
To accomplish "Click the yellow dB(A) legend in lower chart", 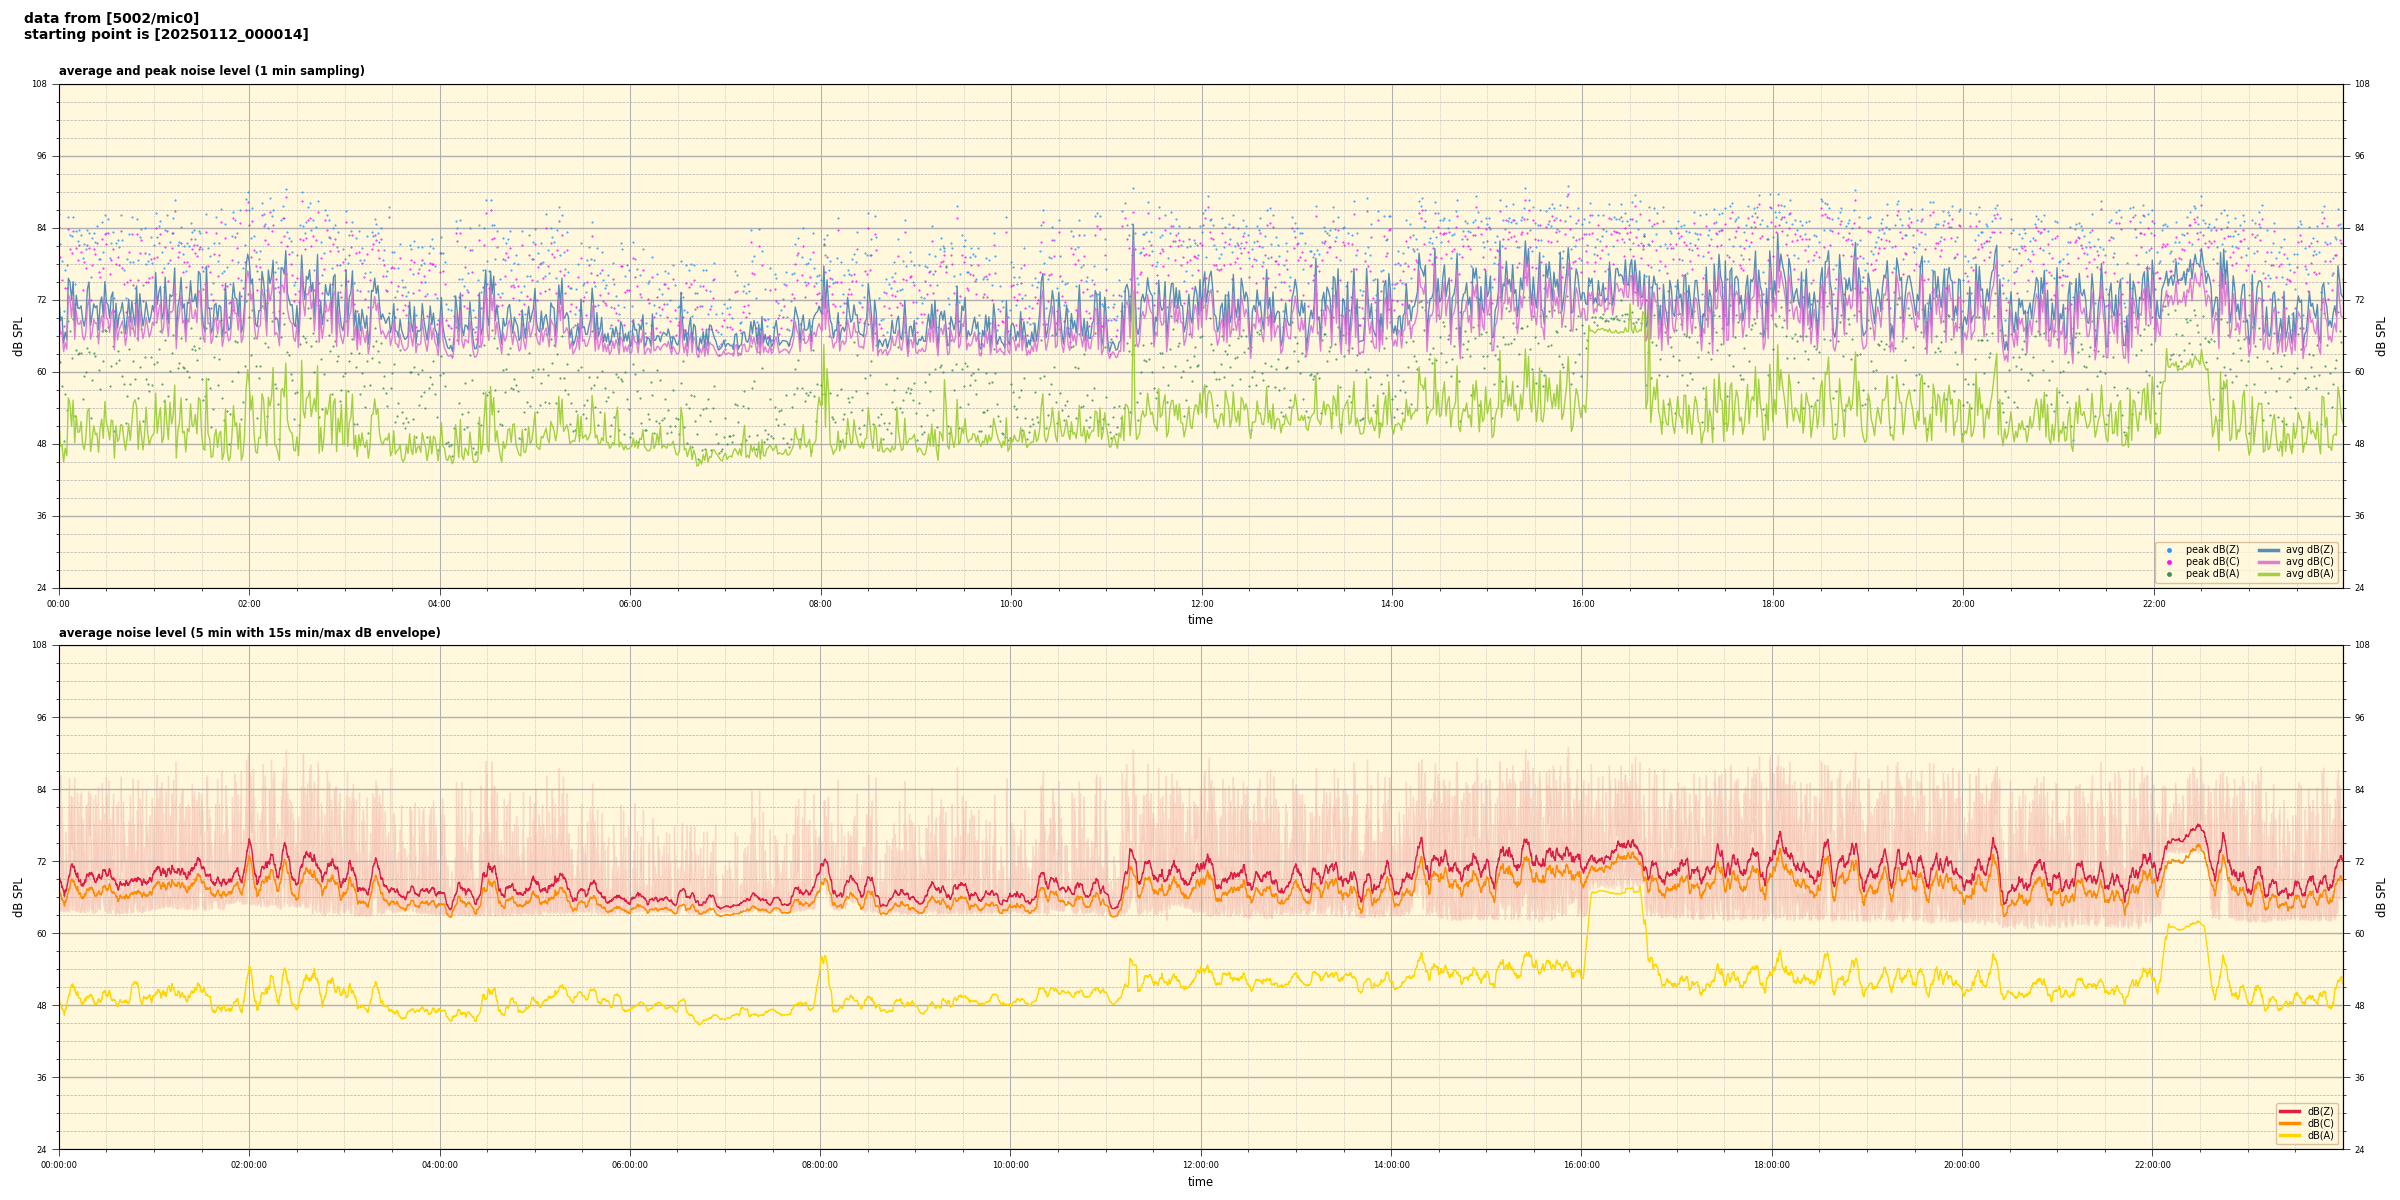I will coord(2290,1135).
